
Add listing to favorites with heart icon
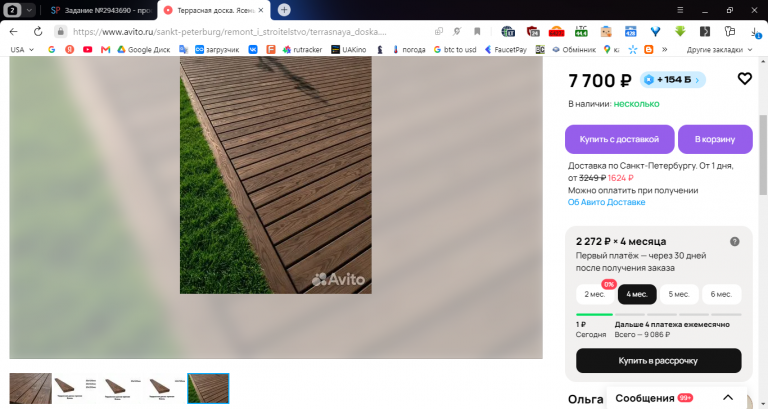tap(744, 78)
